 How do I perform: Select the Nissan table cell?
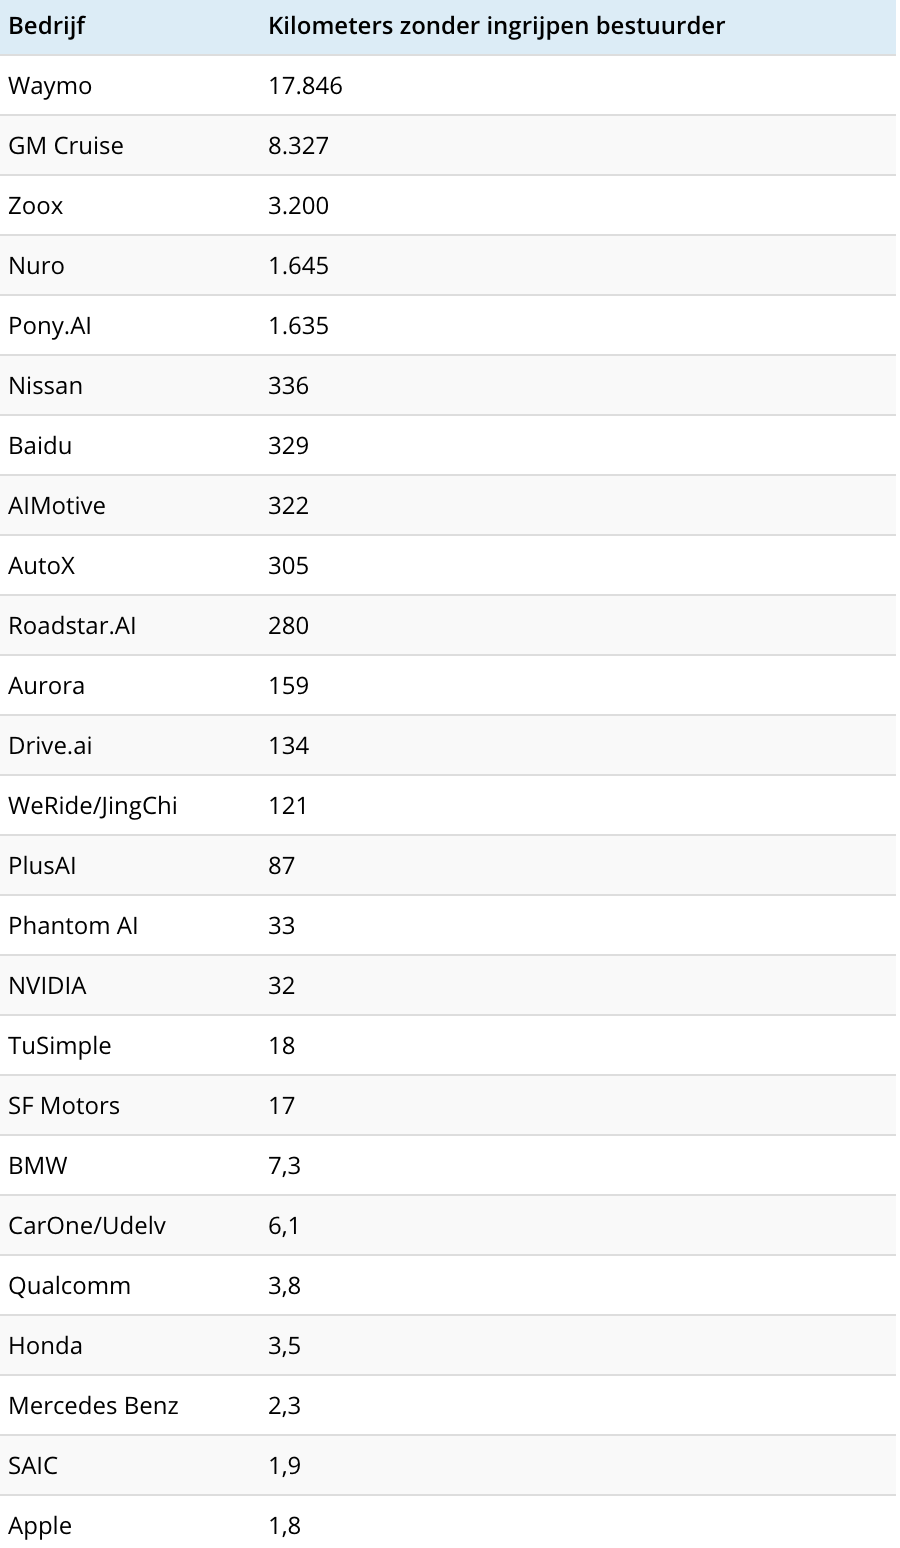point(46,386)
